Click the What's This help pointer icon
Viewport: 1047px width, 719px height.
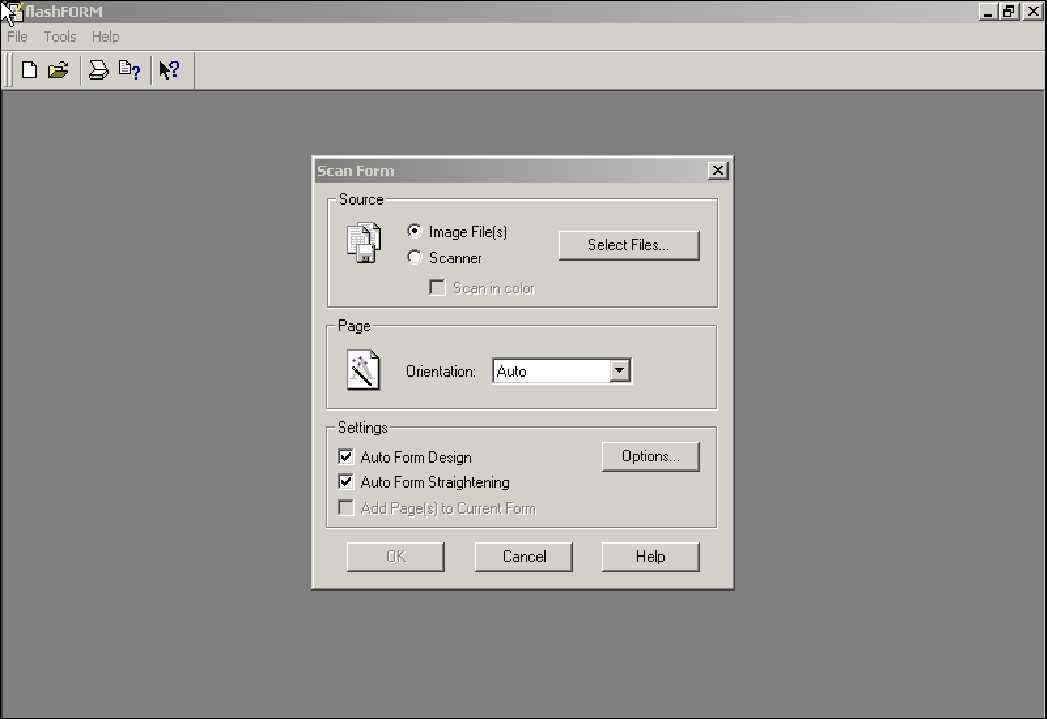(169, 70)
